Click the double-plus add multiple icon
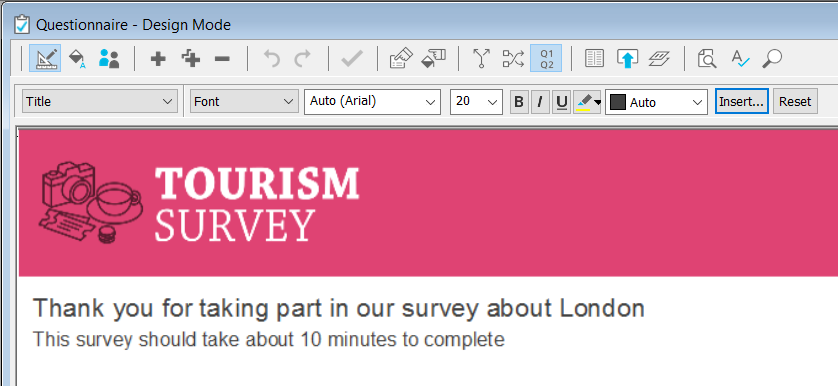This screenshot has height=386, width=838. [x=191, y=58]
